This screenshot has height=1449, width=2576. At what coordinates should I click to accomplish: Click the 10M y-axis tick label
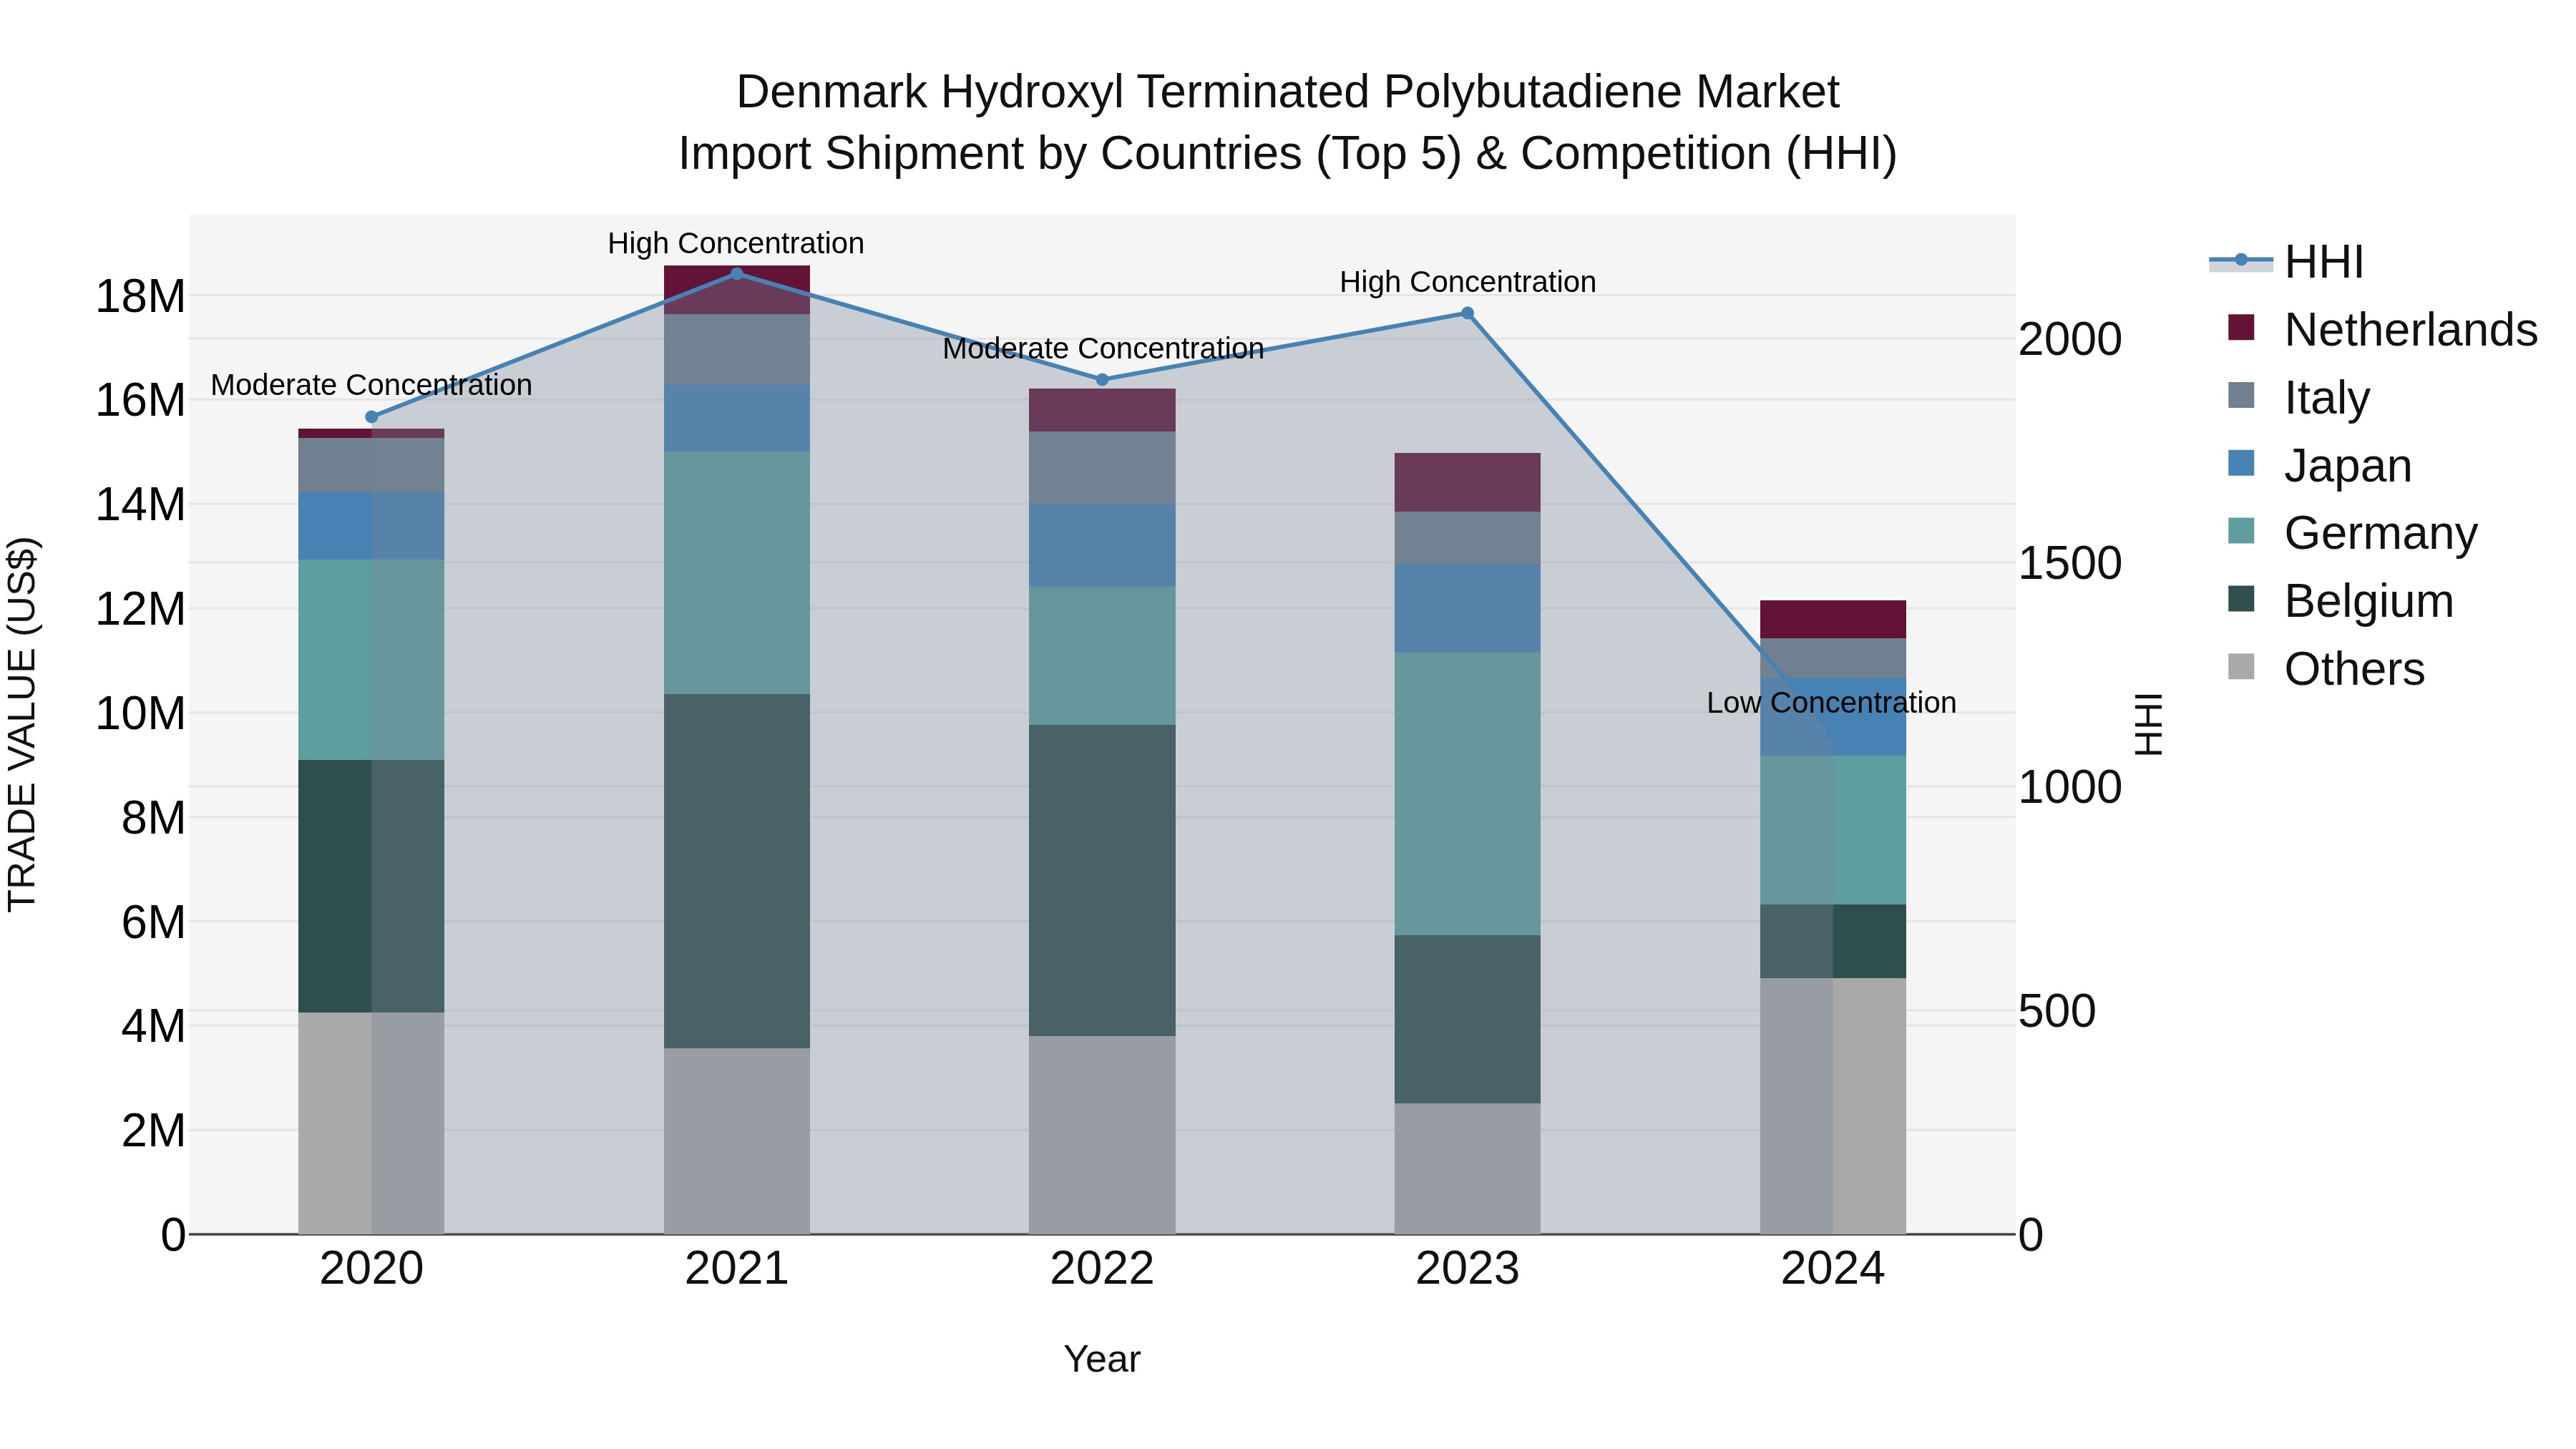[140, 713]
